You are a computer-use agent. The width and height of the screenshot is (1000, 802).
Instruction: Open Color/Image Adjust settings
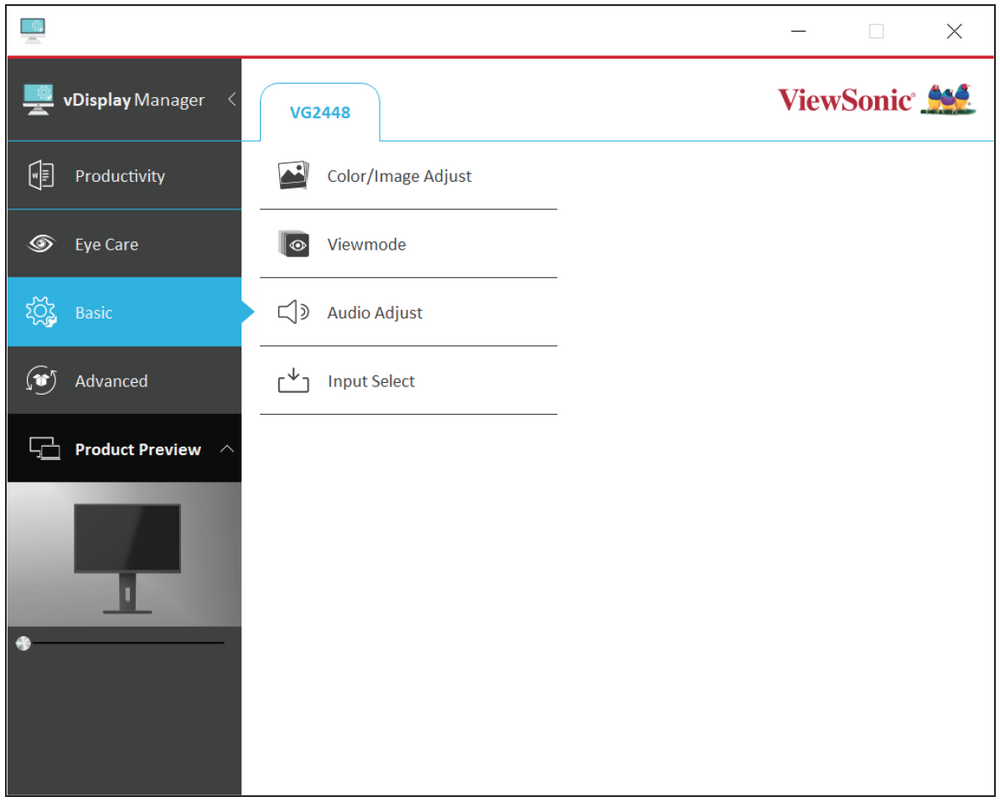pyautogui.click(x=408, y=175)
